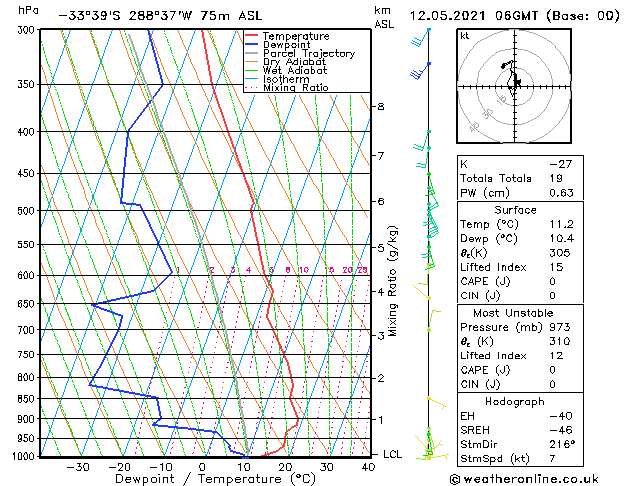Click the yellow wind barb near 650 hPa

point(422,291)
